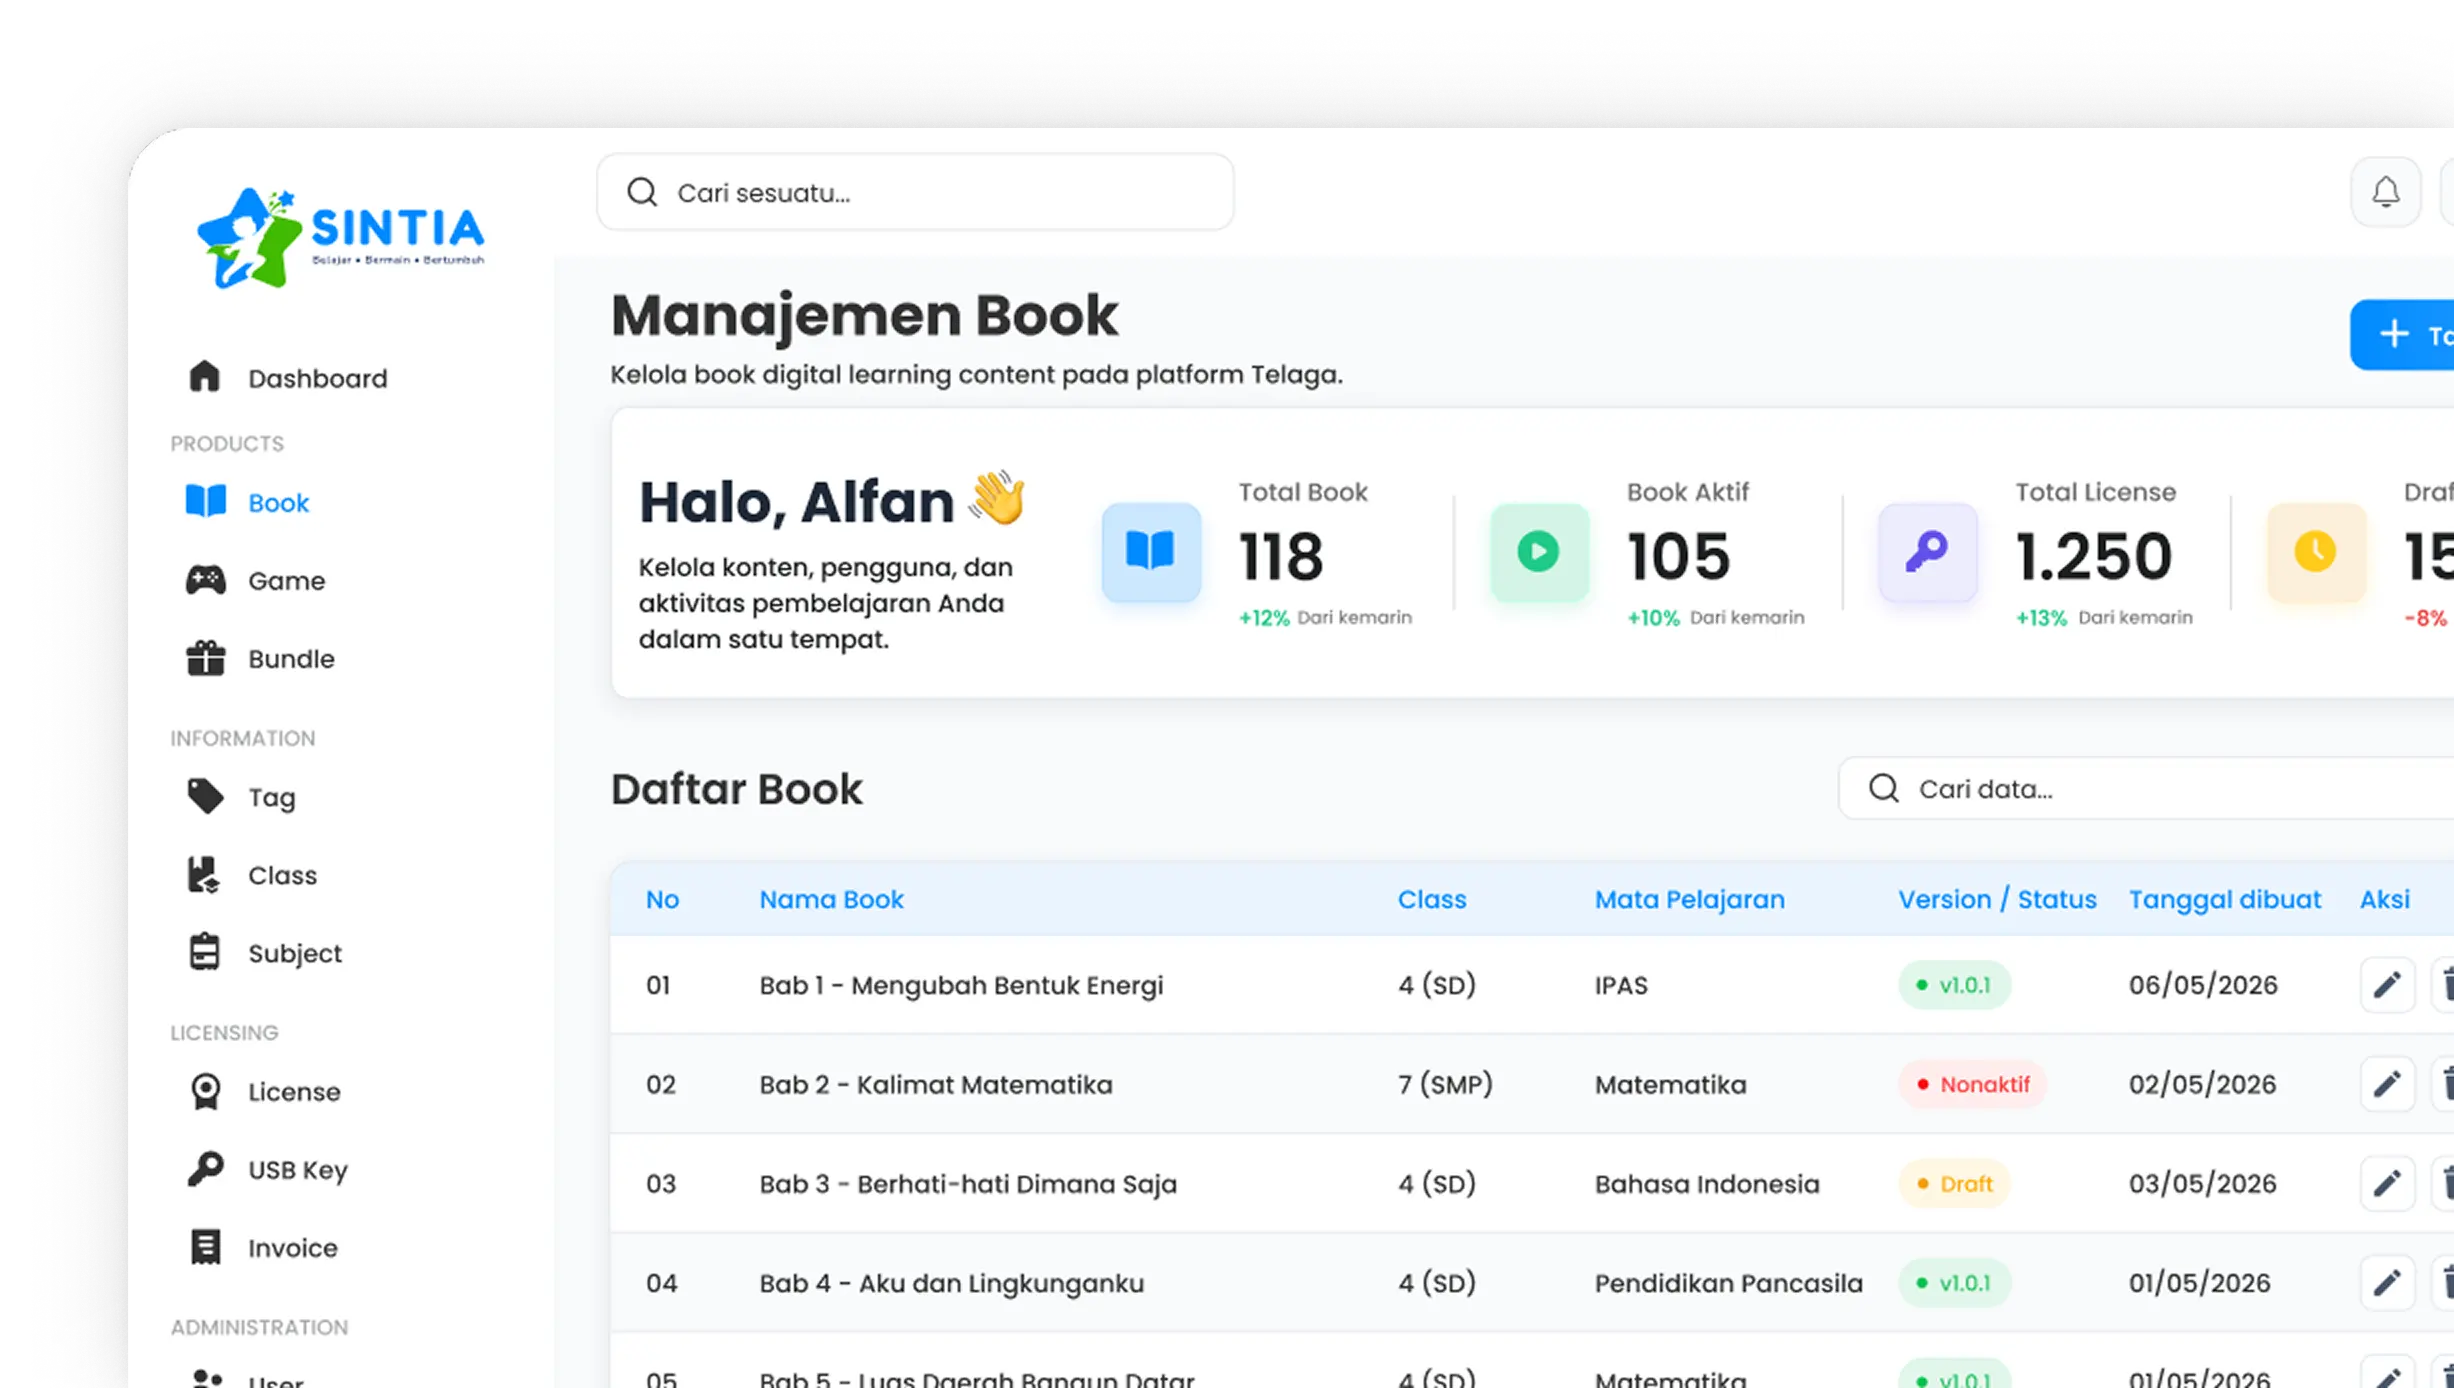2454x1388 pixels.
Task: Sort by Tanggal dibuat column header
Action: click(x=2224, y=899)
